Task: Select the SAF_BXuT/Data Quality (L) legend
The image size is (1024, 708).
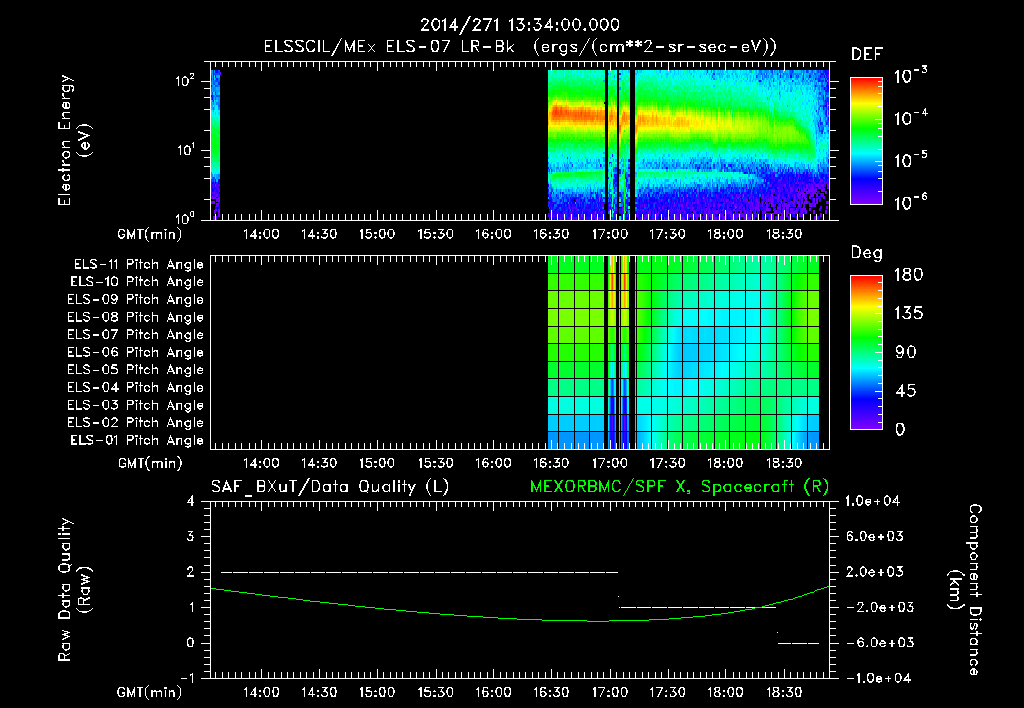Action: tap(330, 487)
